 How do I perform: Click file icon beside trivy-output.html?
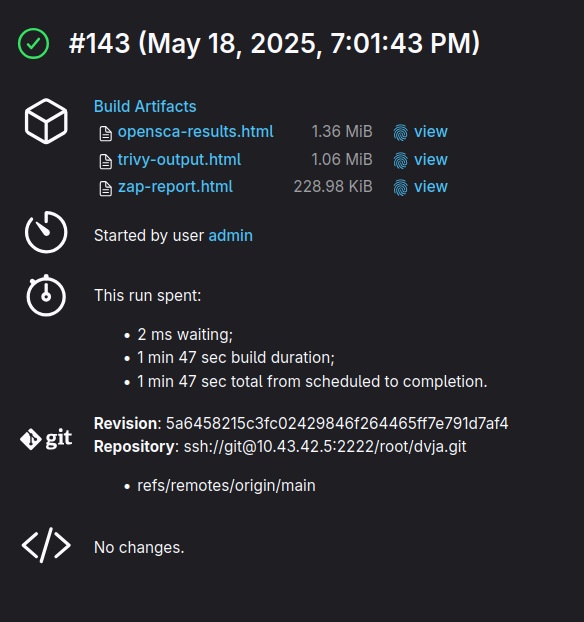pos(106,161)
